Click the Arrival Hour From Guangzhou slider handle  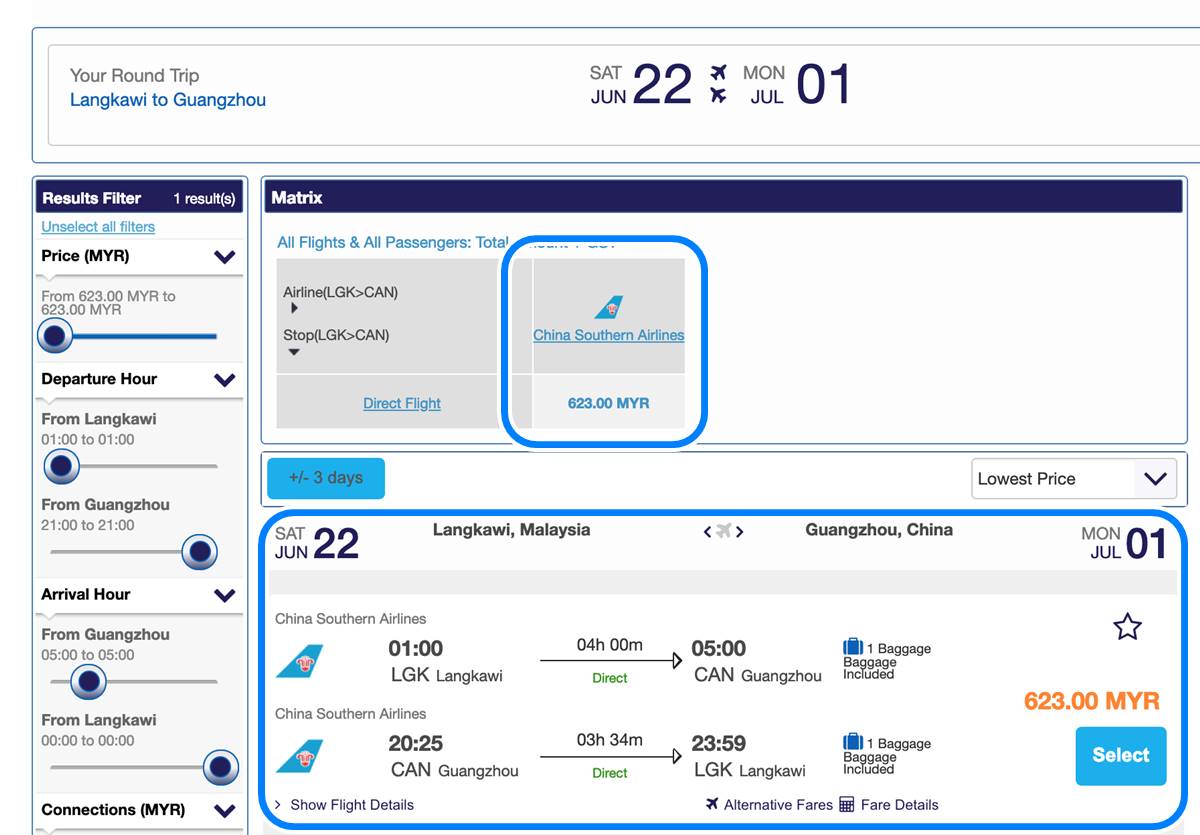coord(89,682)
